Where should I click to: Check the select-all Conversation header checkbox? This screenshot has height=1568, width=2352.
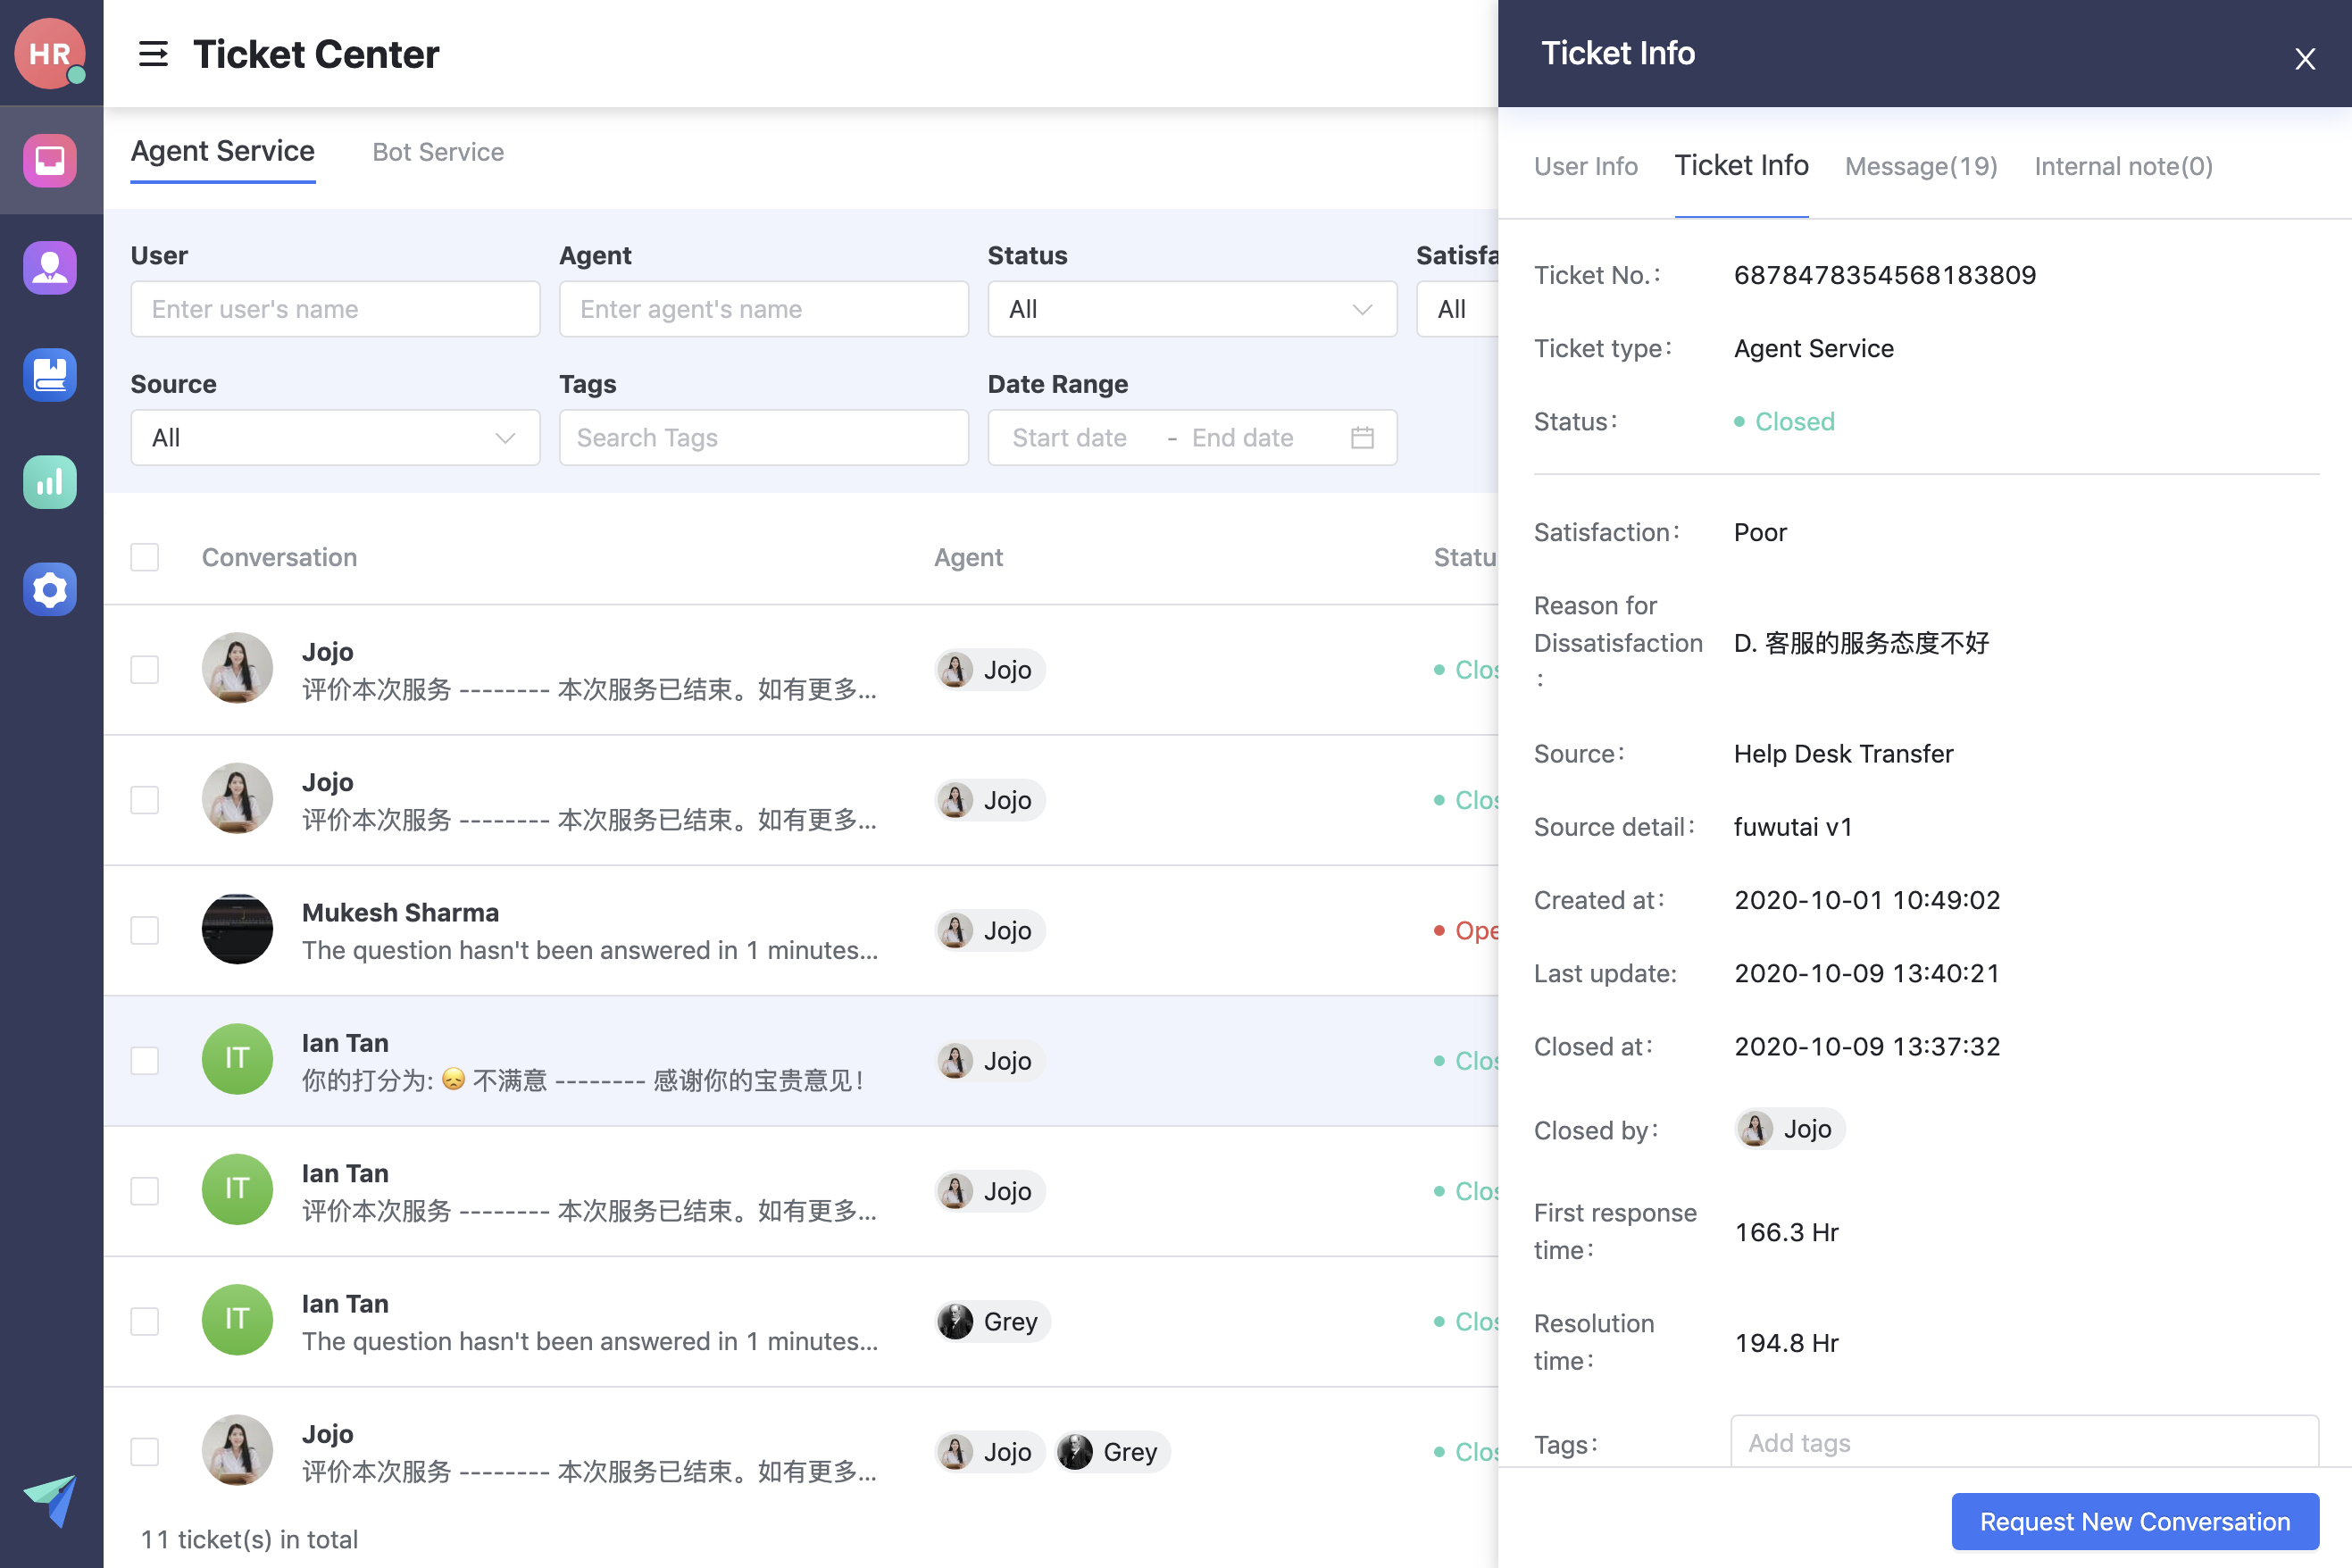coord(145,557)
